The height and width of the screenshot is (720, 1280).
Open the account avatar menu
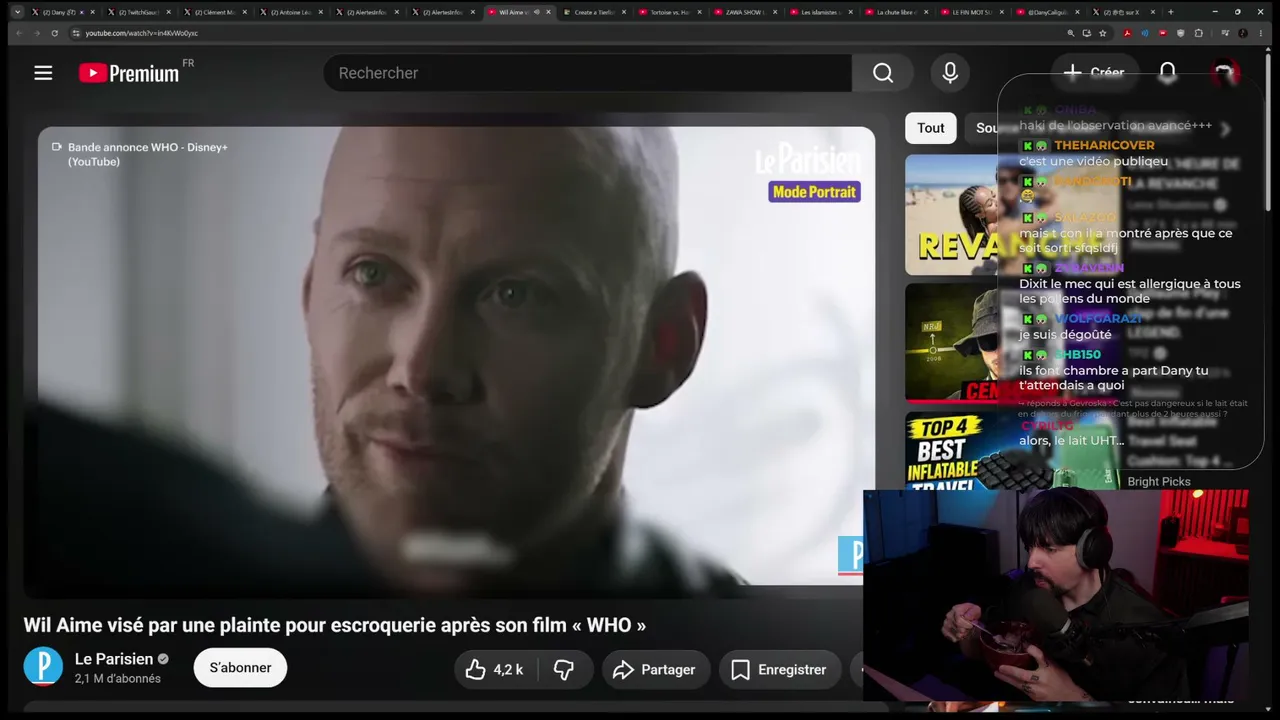click(1225, 73)
